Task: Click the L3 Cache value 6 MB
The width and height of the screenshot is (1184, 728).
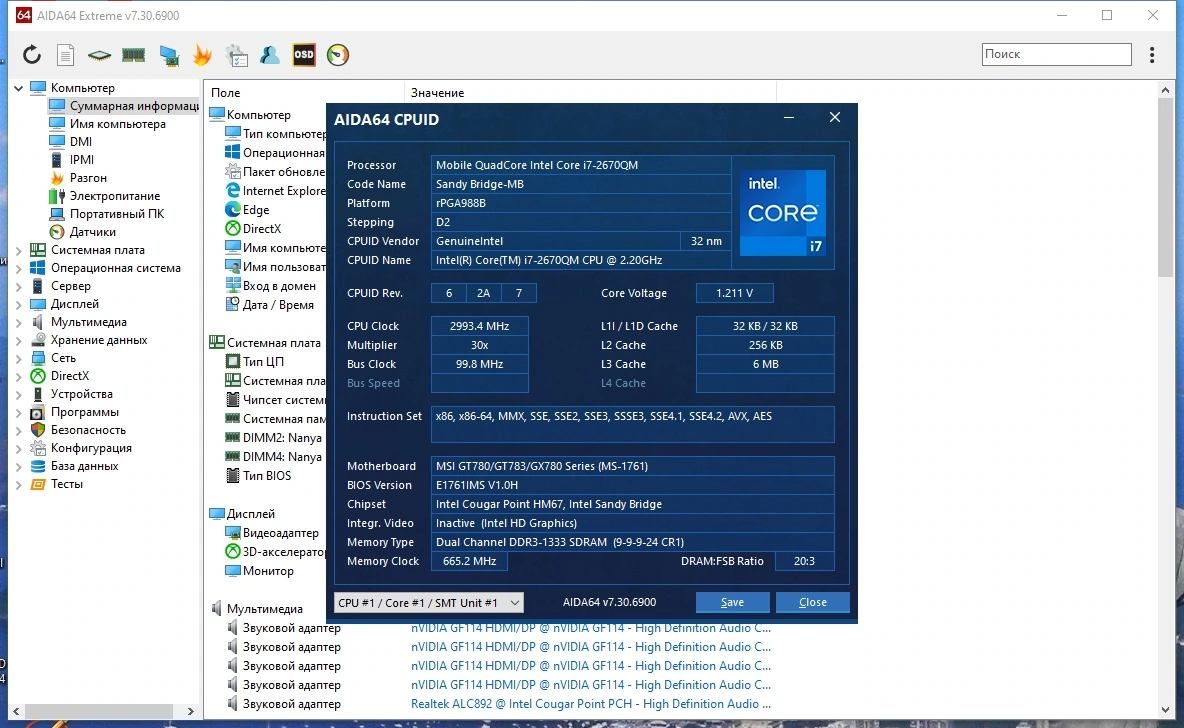Action: pyautogui.click(x=765, y=363)
